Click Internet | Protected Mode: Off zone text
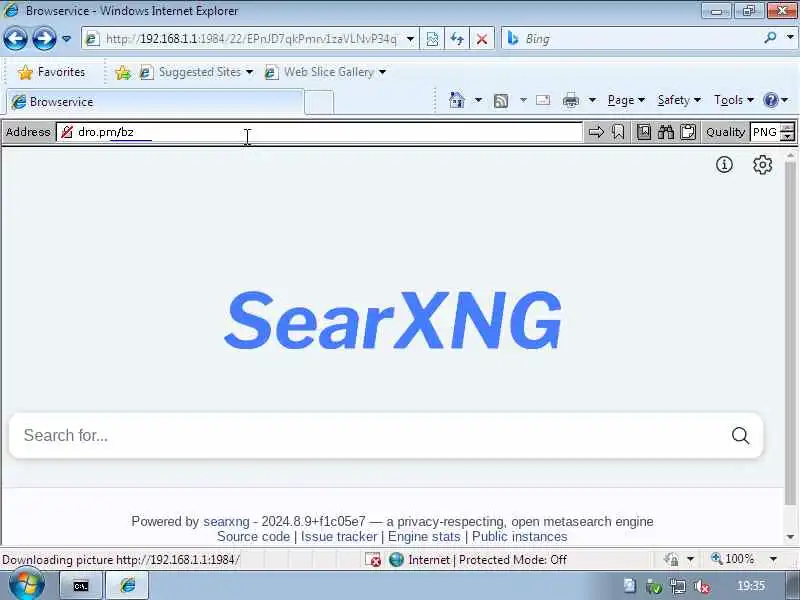The width and height of the screenshot is (800, 600). (x=487, y=560)
